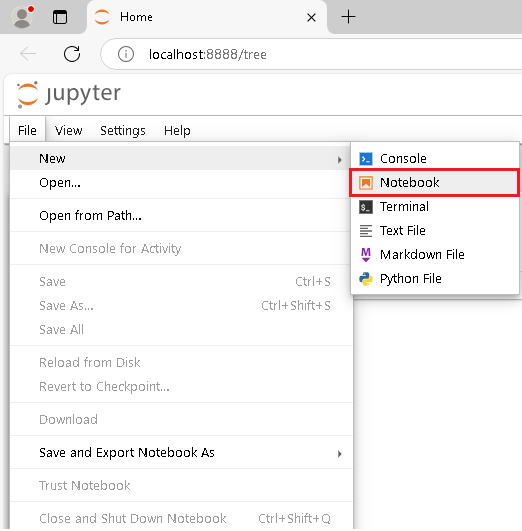Open the browser tab actions icon
The image size is (522, 531).
[x=60, y=17]
